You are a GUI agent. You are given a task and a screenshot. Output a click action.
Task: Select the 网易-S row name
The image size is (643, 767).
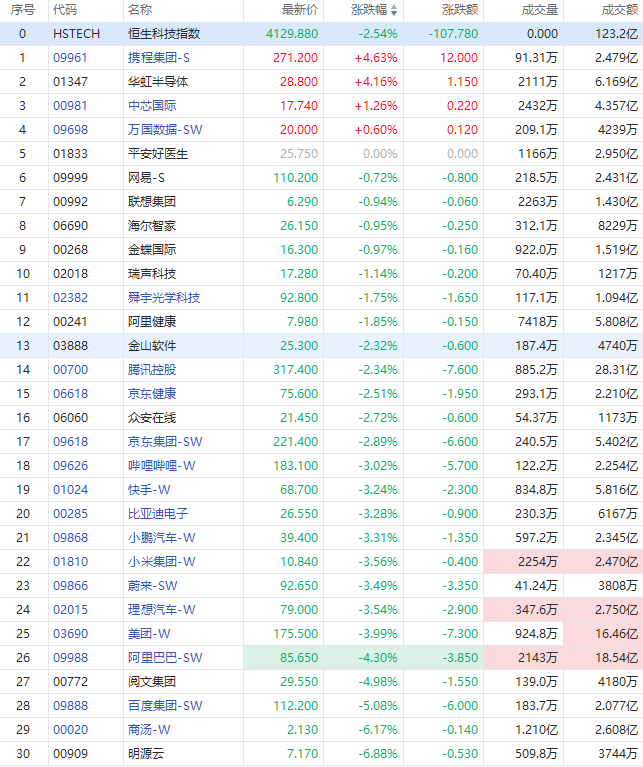(x=146, y=178)
